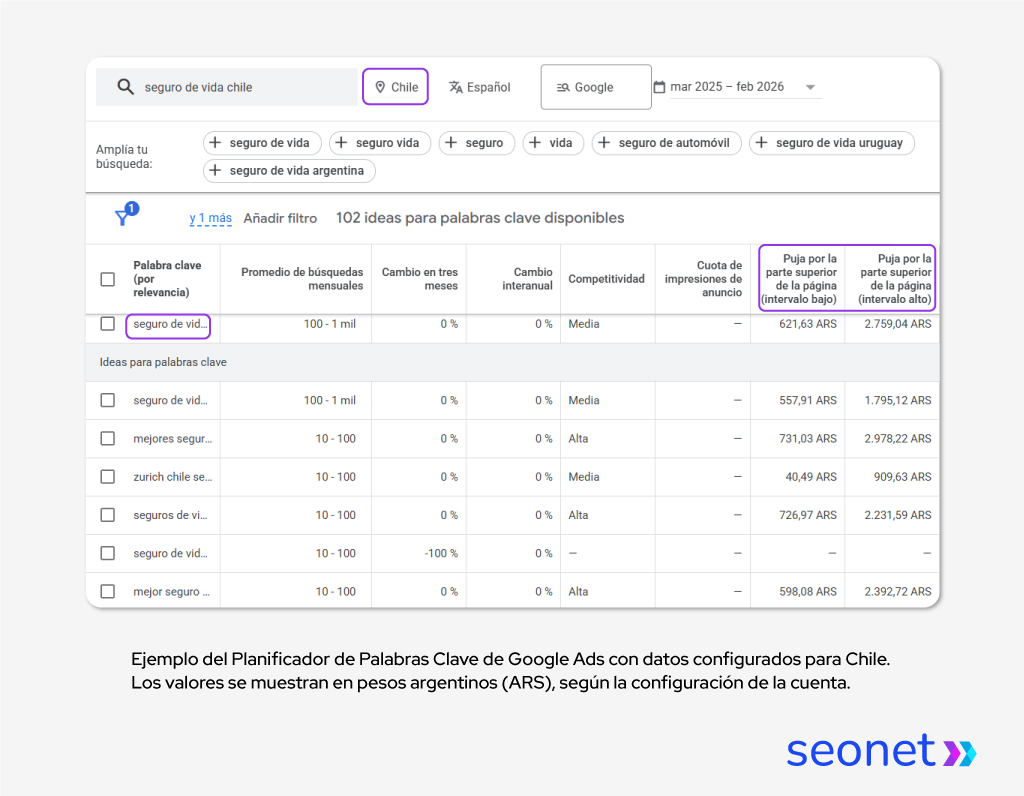Click the 'mejores segur...' keyword
This screenshot has height=796, width=1024.
172,438
